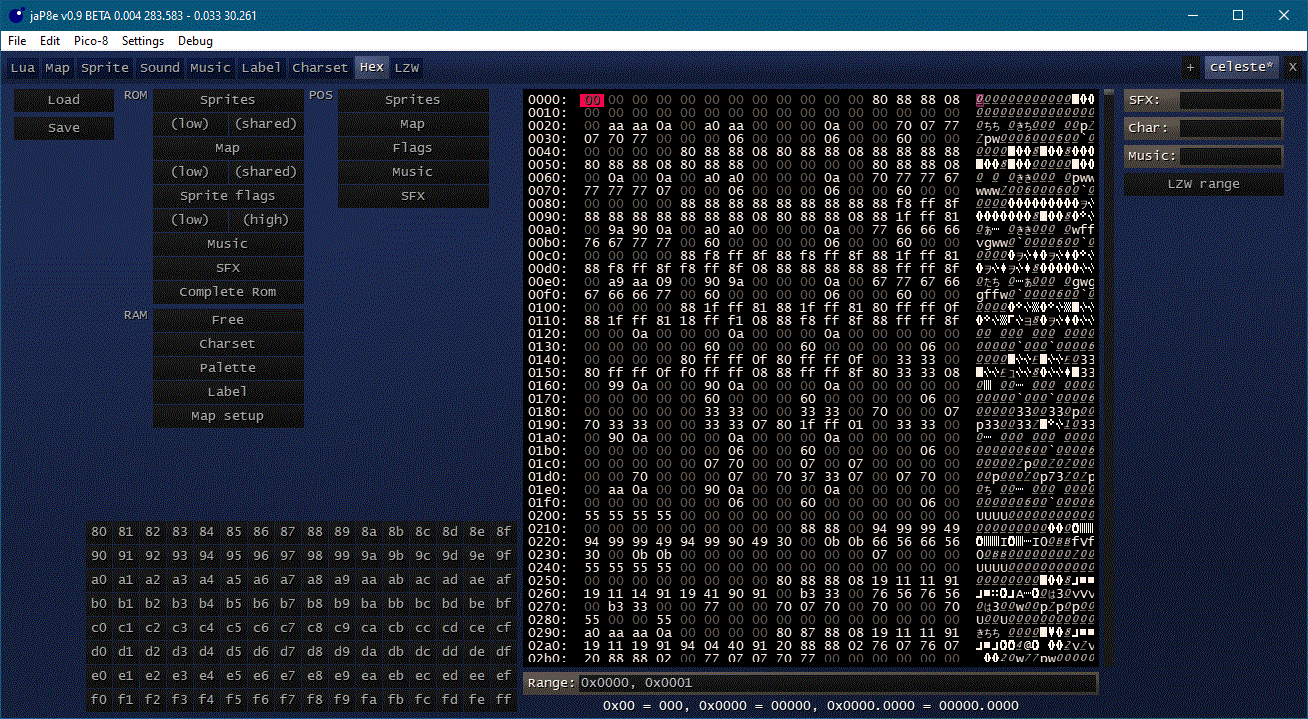Switch to the Sound tab
The image size is (1308, 719).
160,67
